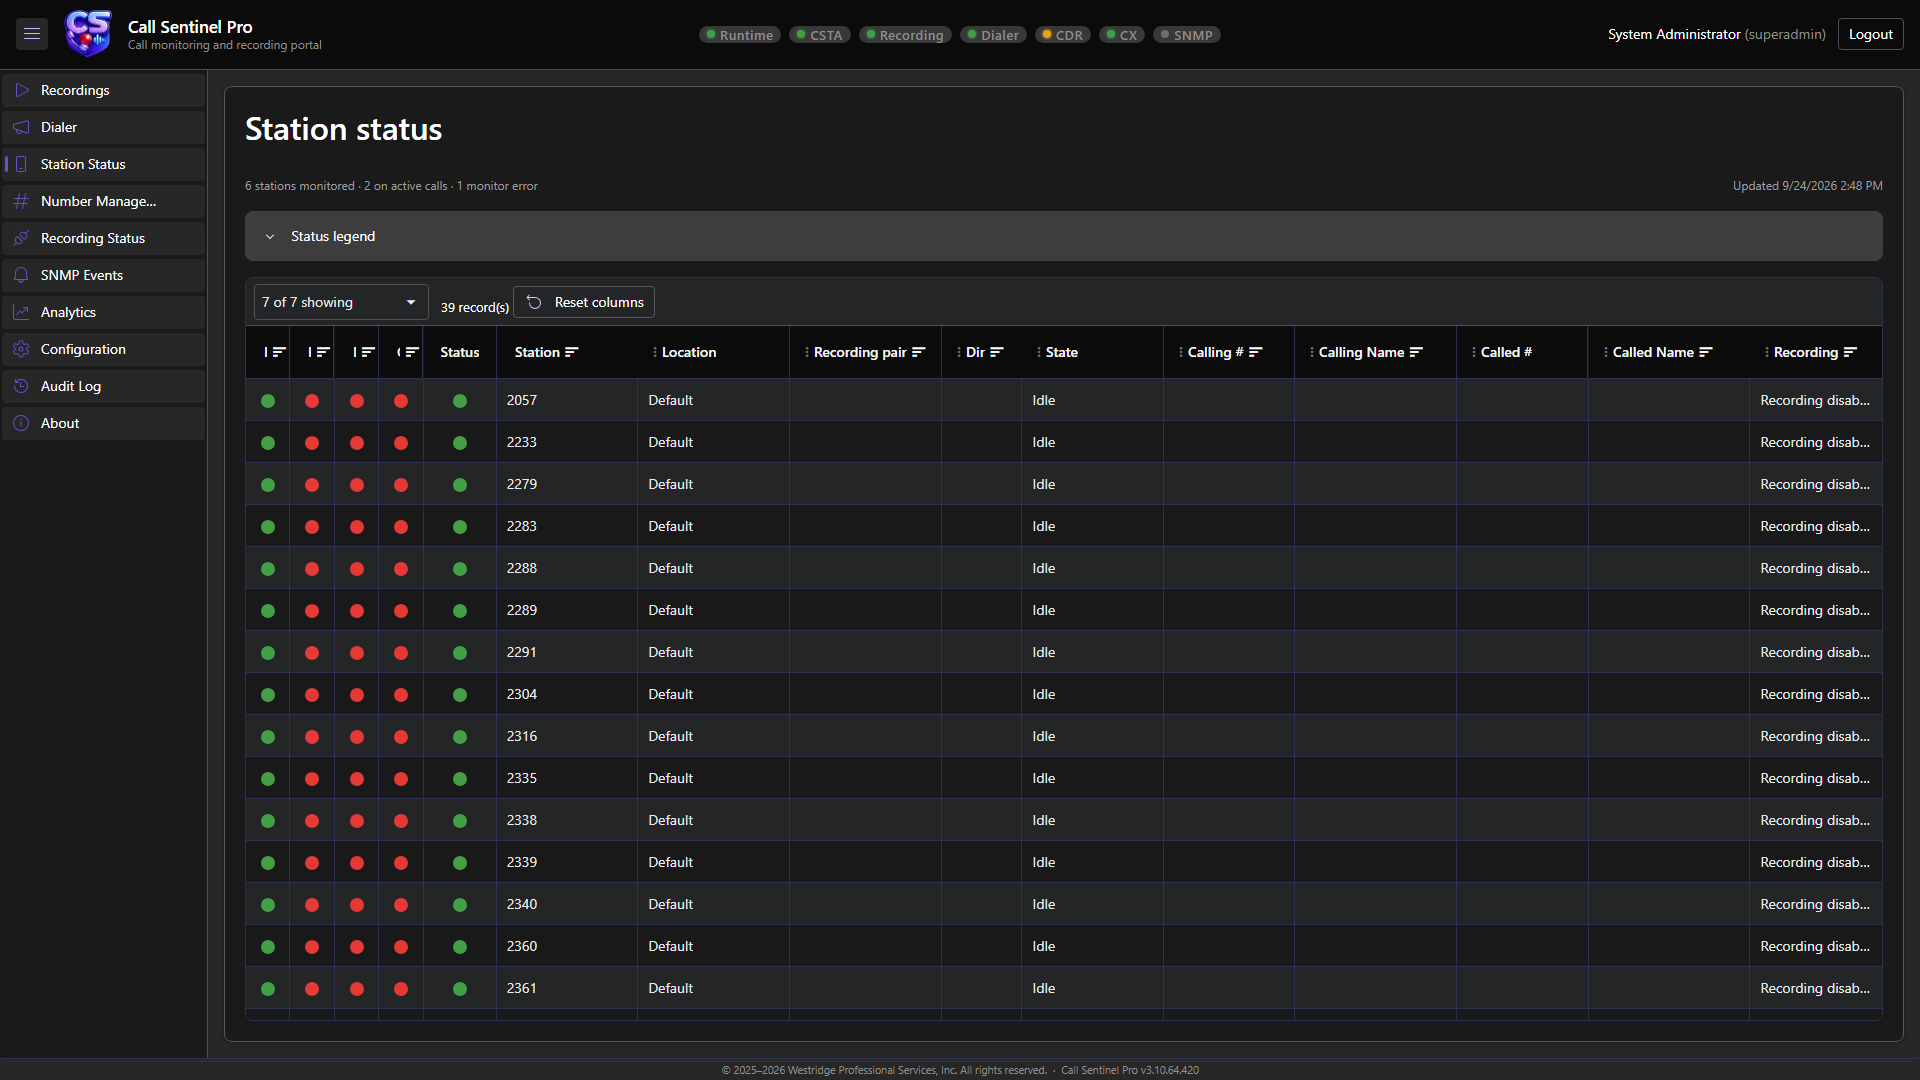The image size is (1920, 1080).
Task: Open Calling Name column filter icon
Action: coord(1416,352)
